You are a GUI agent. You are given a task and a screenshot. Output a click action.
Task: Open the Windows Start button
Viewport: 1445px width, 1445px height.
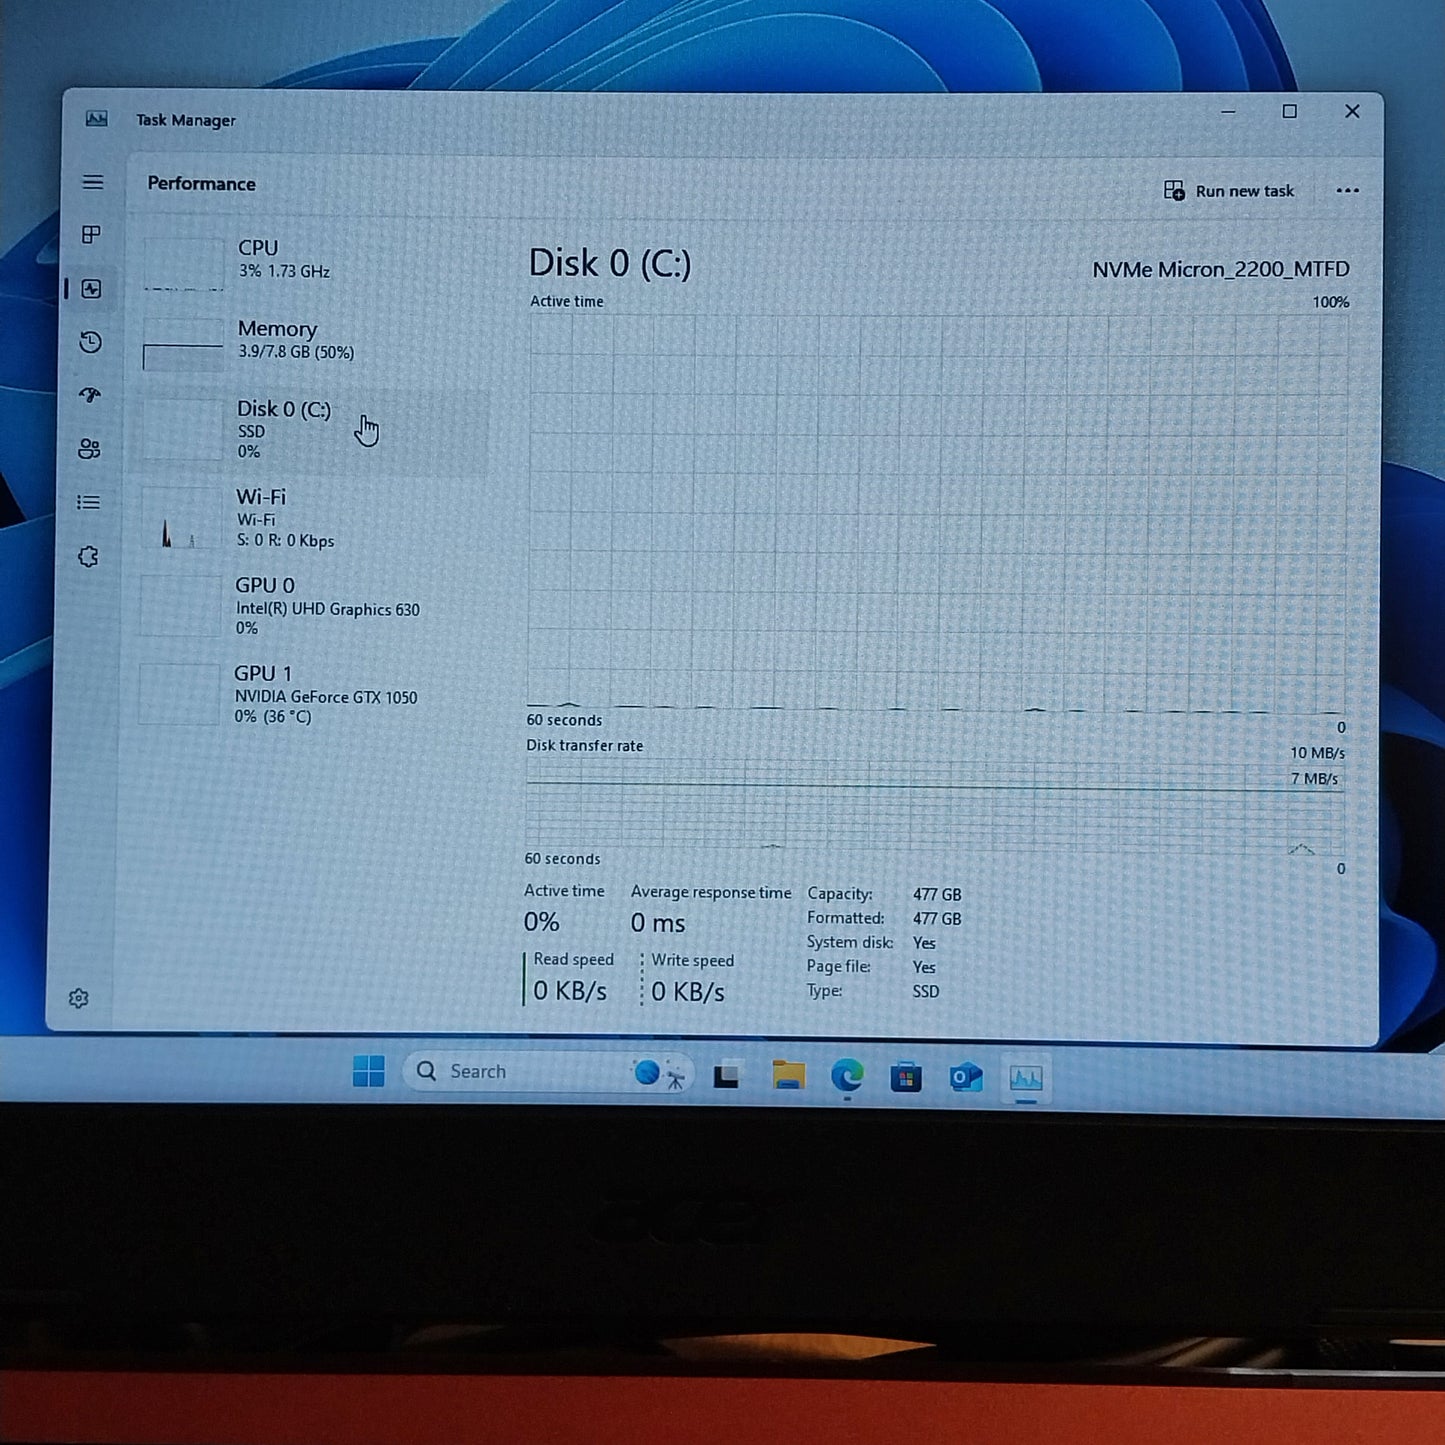[369, 1071]
